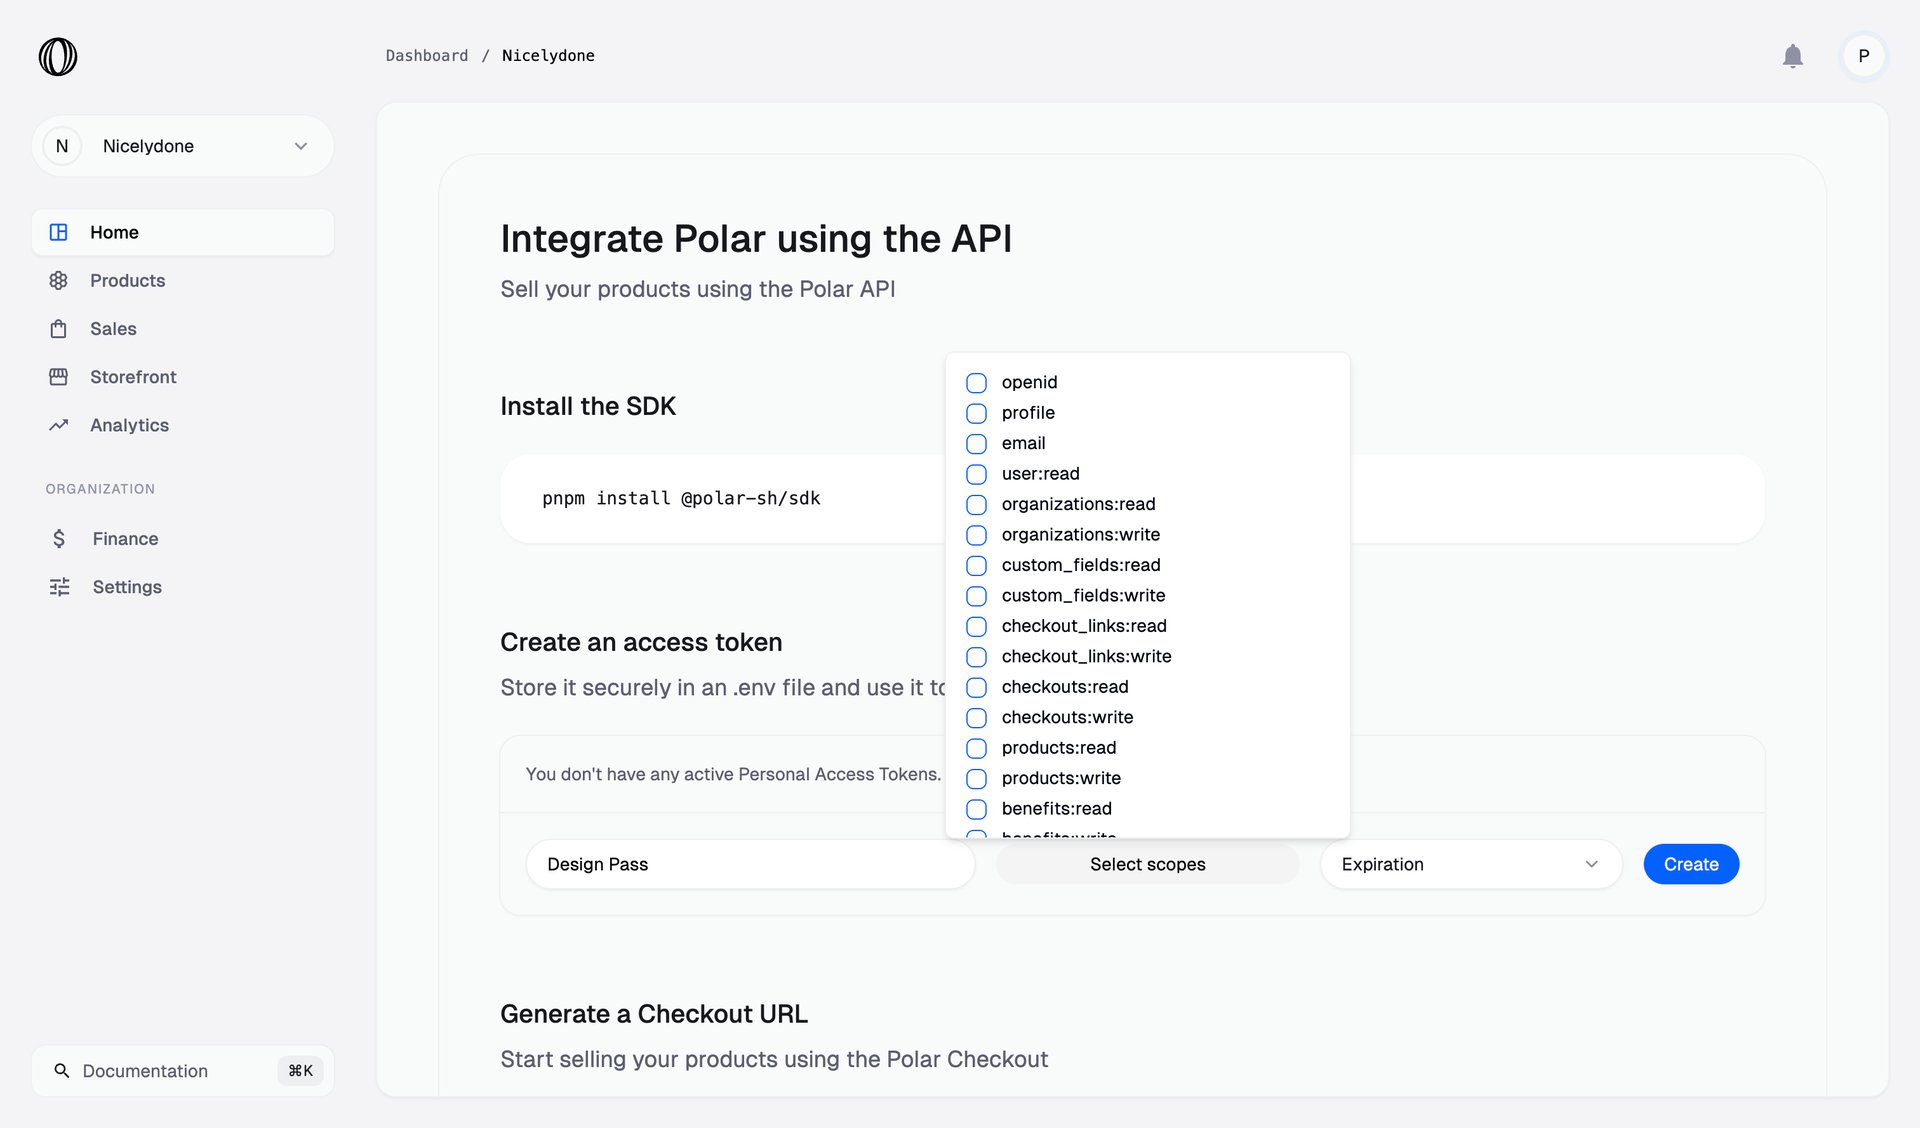The image size is (1920, 1128).
Task: Click the notification bell
Action: click(1793, 56)
